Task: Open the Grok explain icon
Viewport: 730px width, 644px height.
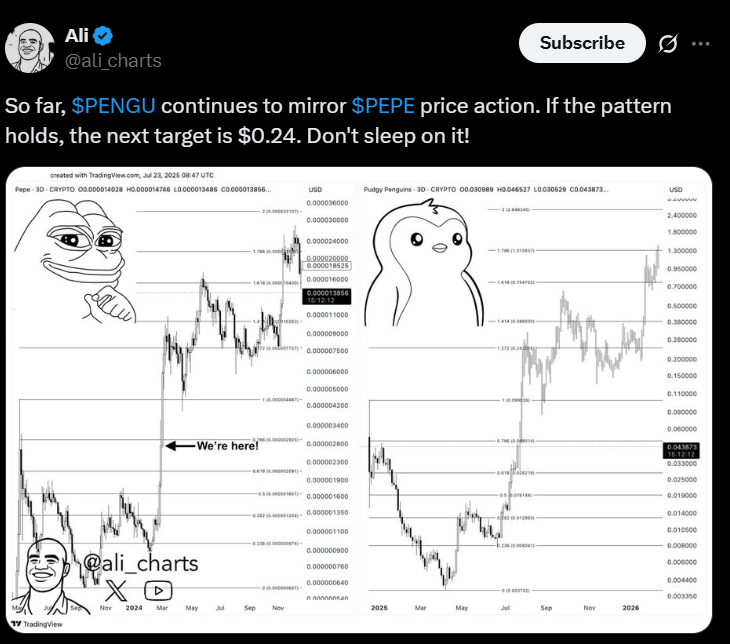Action: tap(668, 43)
